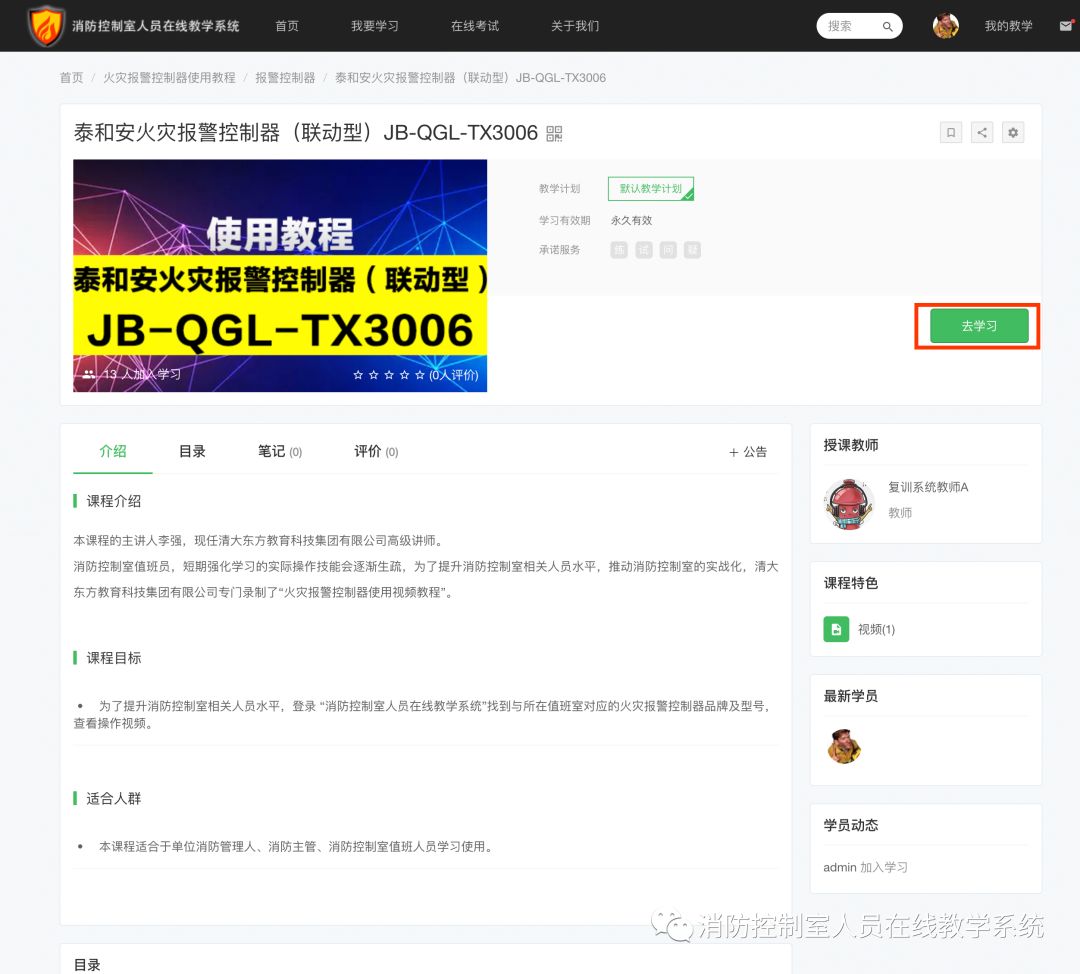Share the course via share icon
Image resolution: width=1080 pixels, height=974 pixels.
point(982,132)
